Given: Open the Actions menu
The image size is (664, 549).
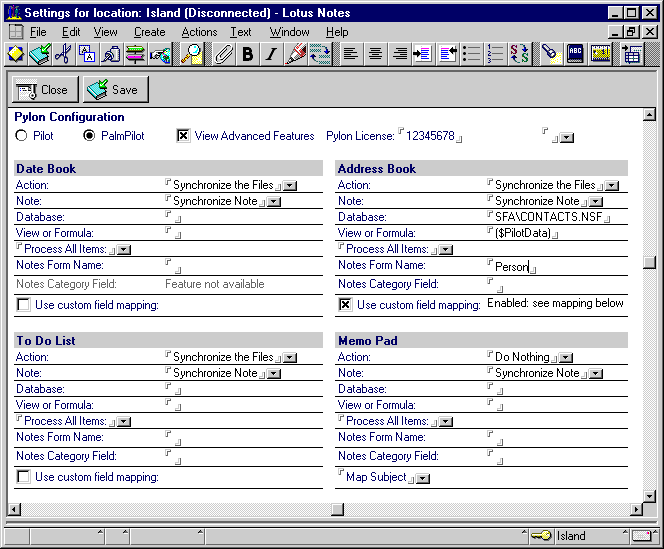Looking at the screenshot, I should 199,32.
